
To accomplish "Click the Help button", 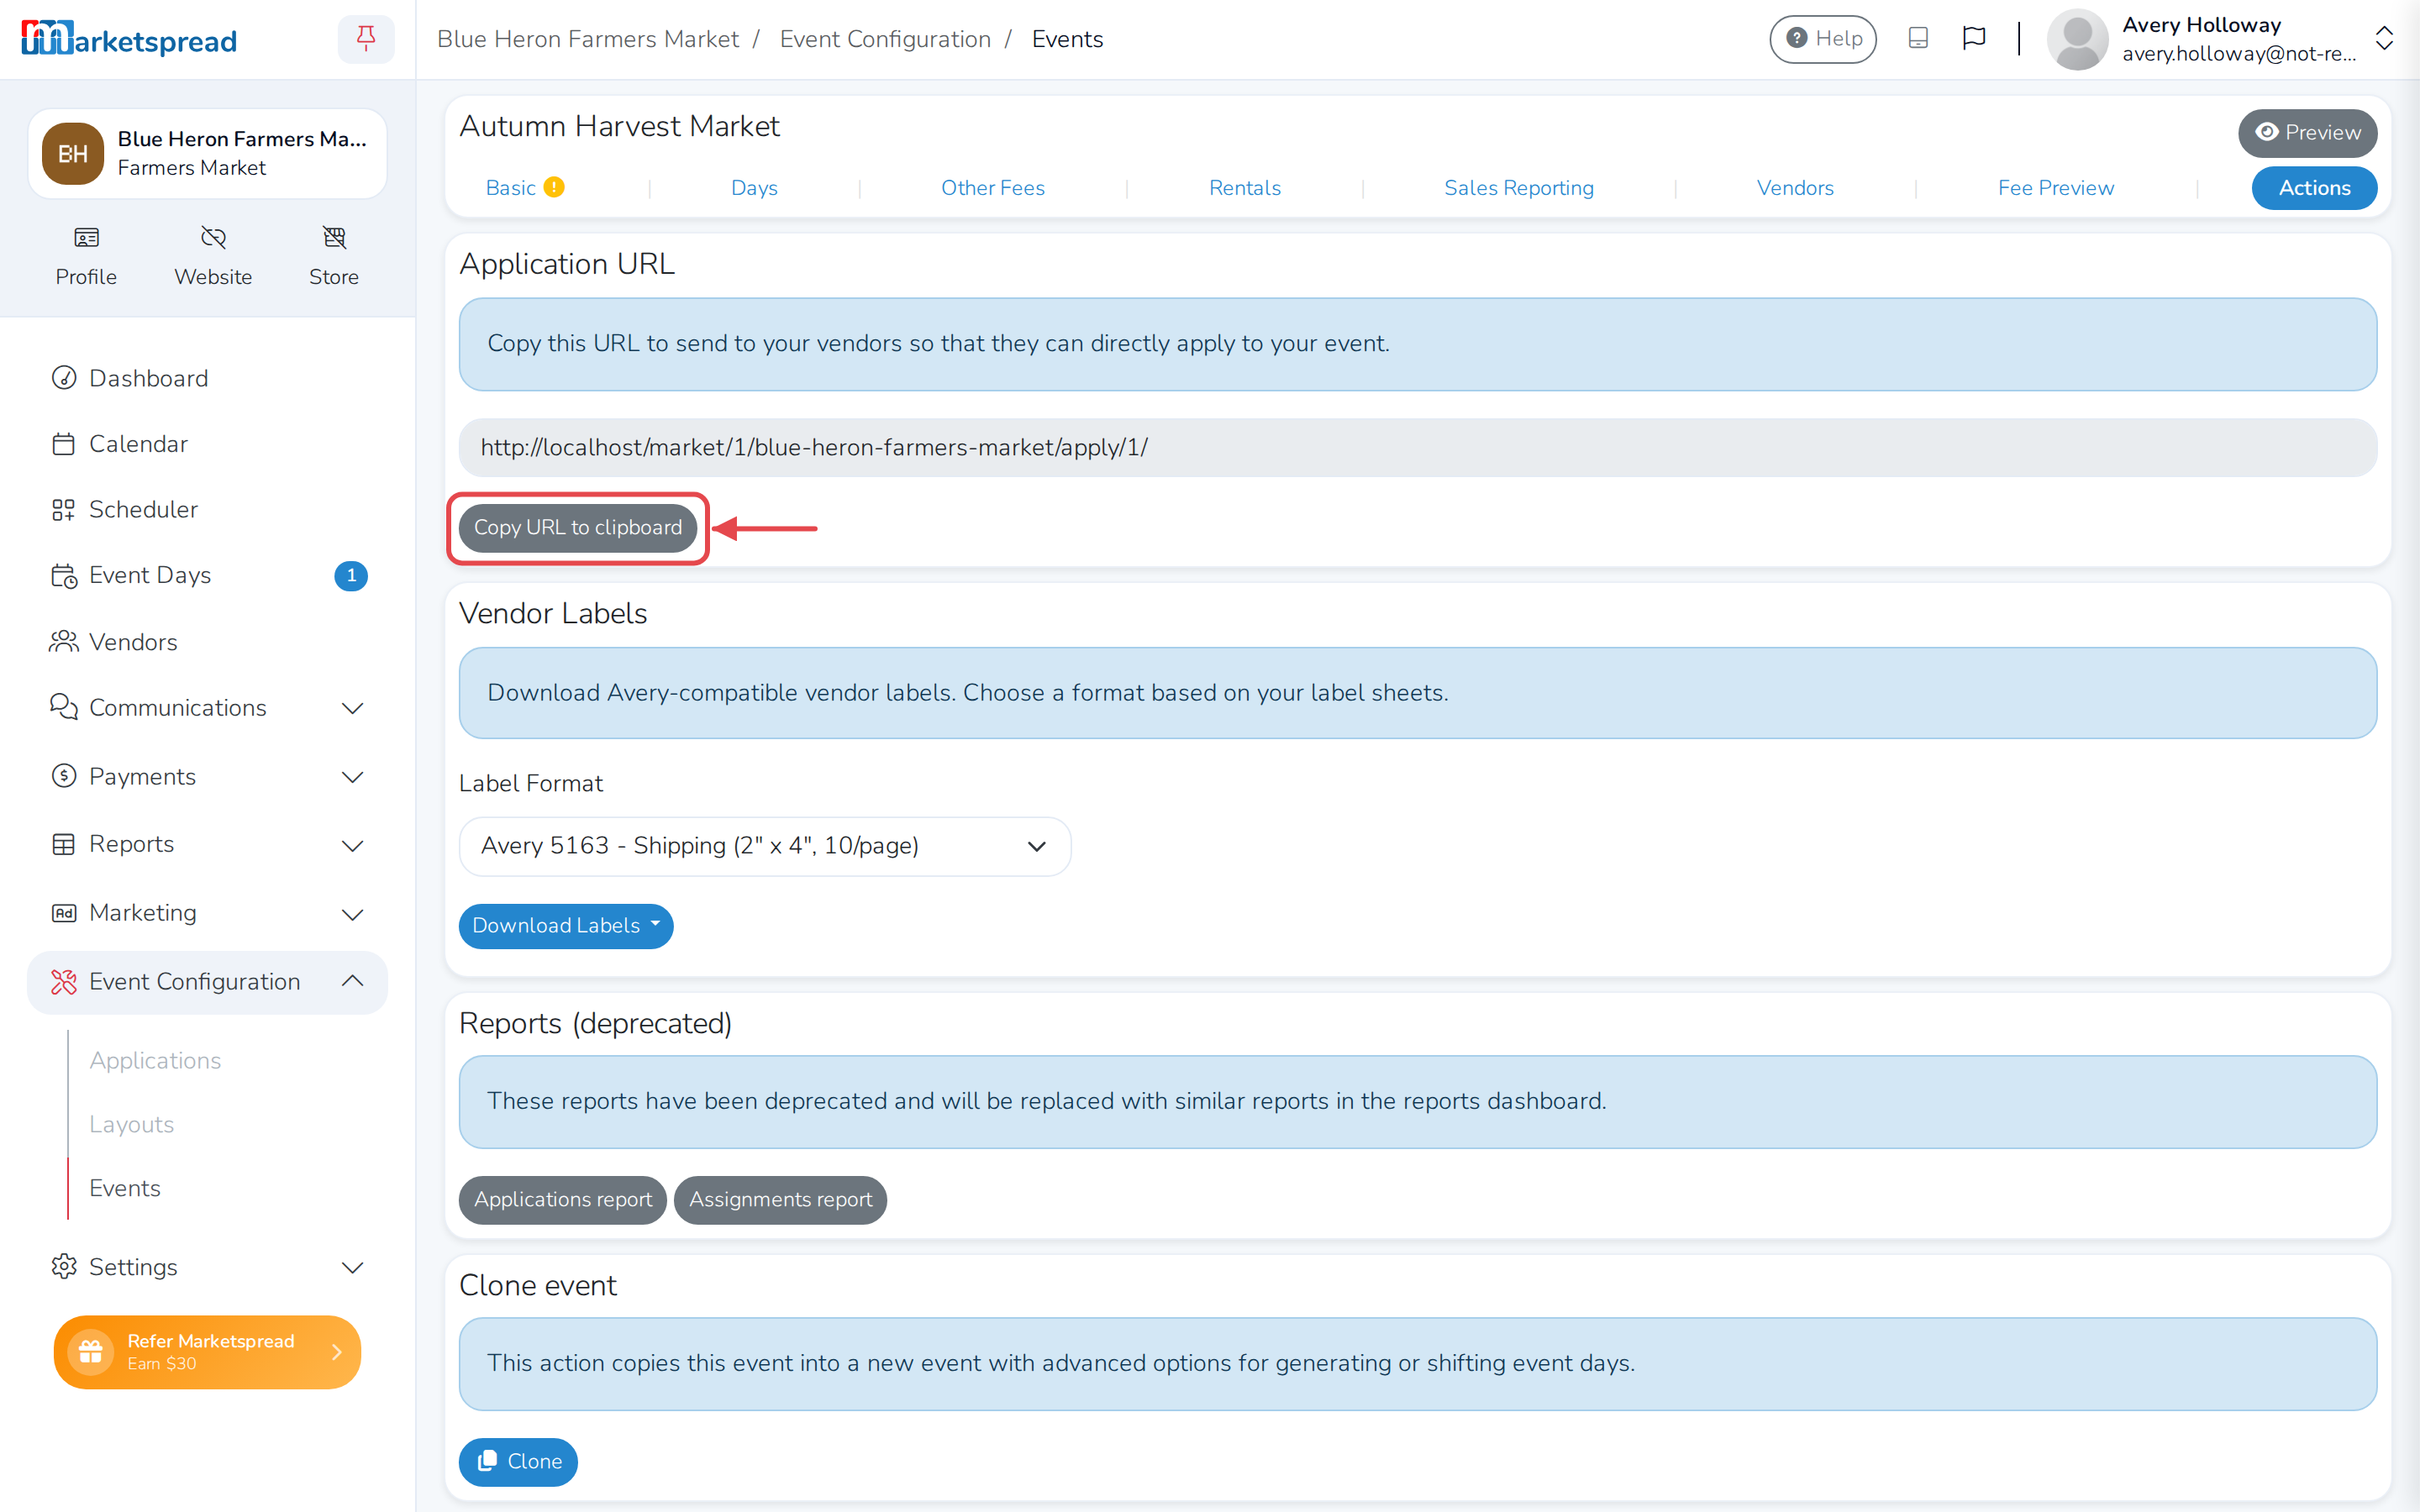I will [x=1823, y=39].
